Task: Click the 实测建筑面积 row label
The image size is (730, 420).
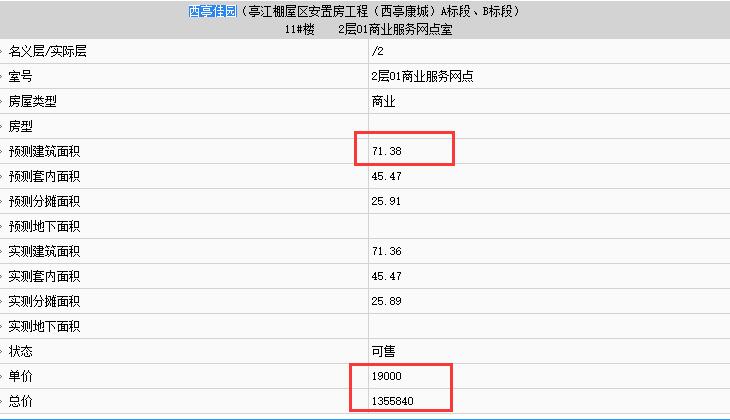Action: (44, 251)
